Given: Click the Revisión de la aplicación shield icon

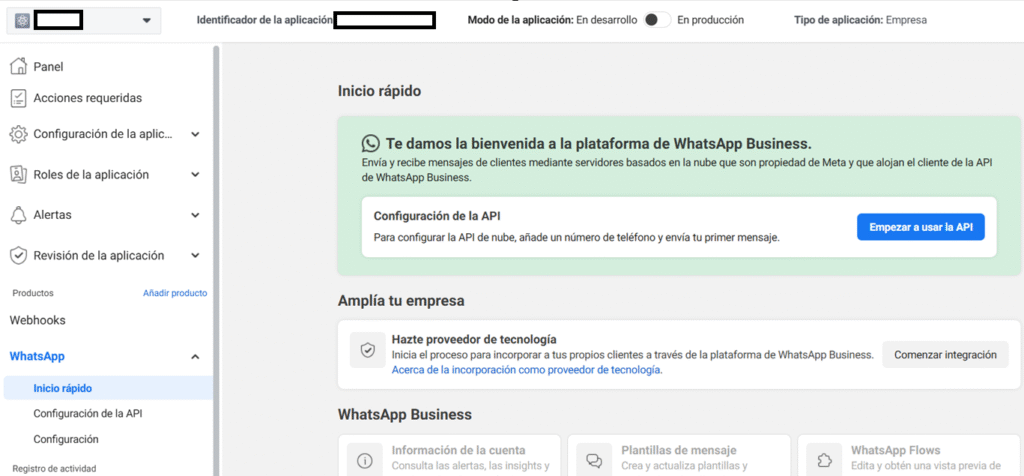Looking at the screenshot, I should click(18, 255).
